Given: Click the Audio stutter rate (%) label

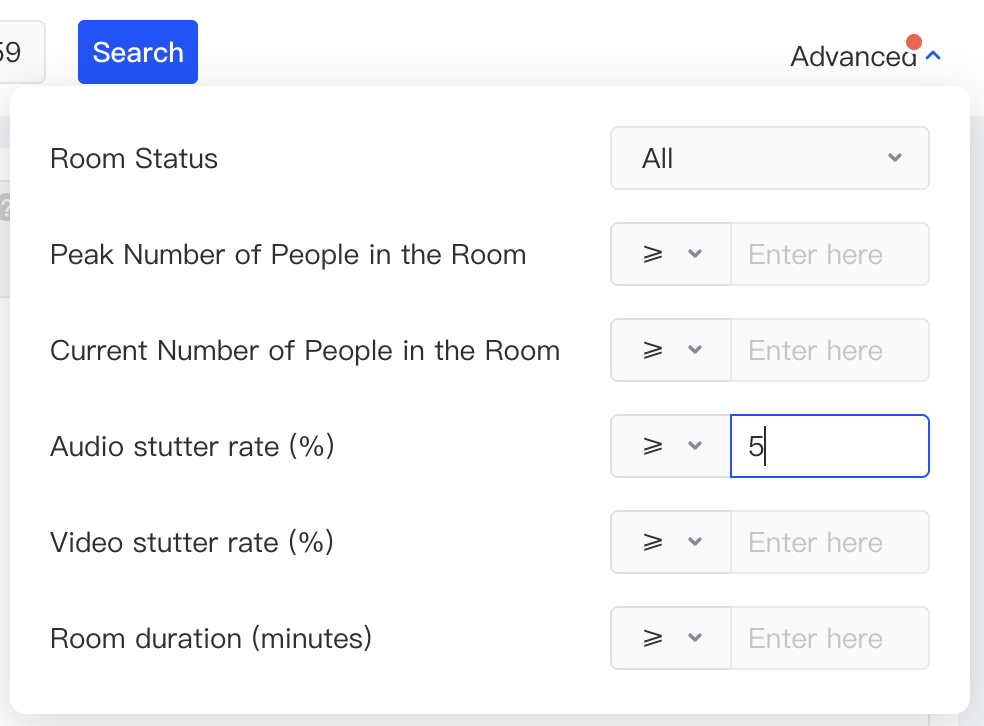Looking at the screenshot, I should tap(192, 446).
